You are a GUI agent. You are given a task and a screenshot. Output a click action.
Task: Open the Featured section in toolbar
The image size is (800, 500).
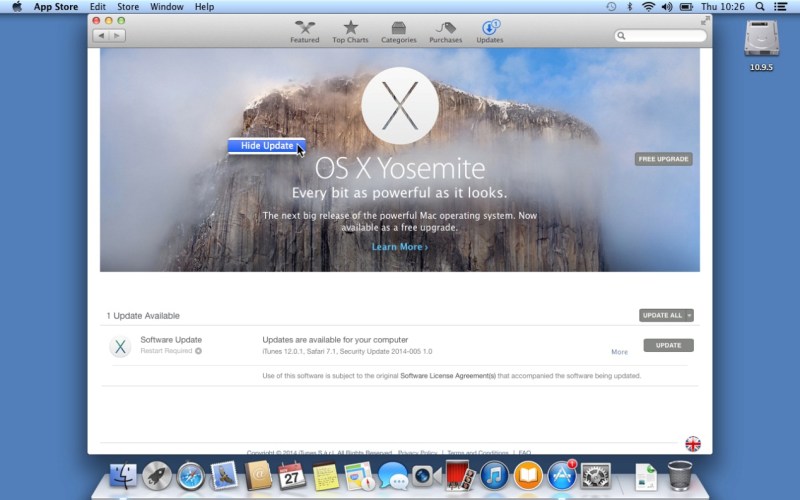click(x=305, y=32)
